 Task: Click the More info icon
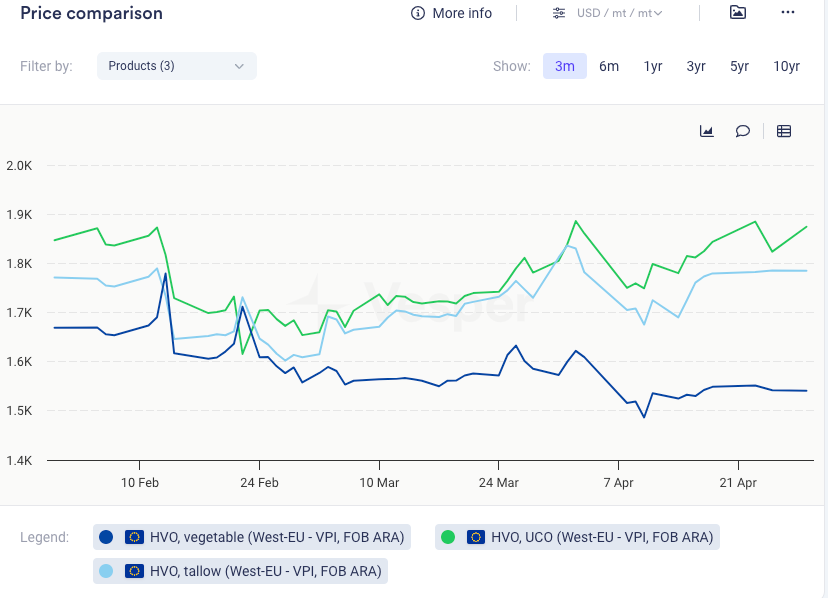point(418,13)
